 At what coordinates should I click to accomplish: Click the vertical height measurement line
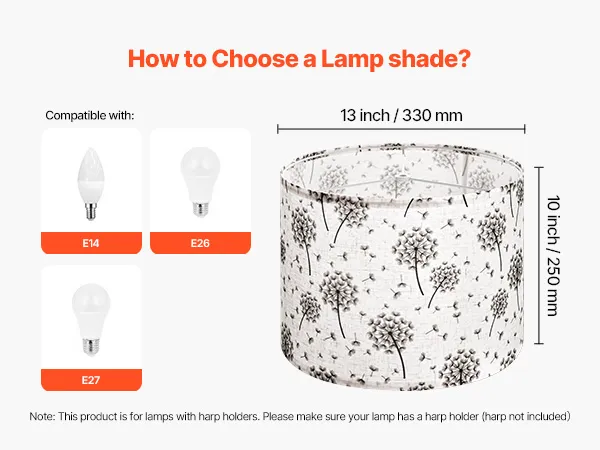[539, 255]
